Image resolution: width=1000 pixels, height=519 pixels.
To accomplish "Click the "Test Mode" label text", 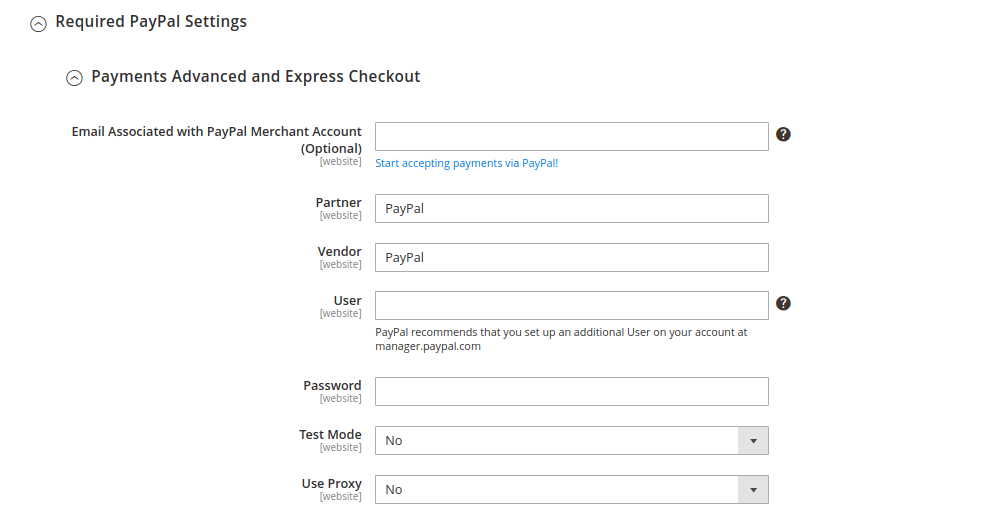I will click(330, 435).
